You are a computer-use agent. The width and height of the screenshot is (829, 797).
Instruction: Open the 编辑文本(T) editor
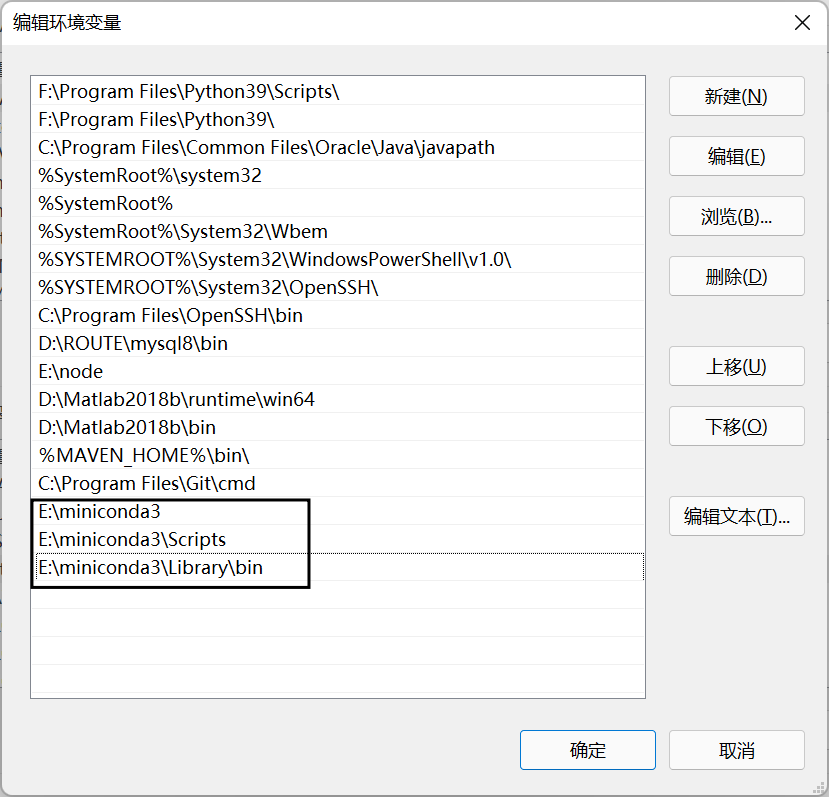736,516
